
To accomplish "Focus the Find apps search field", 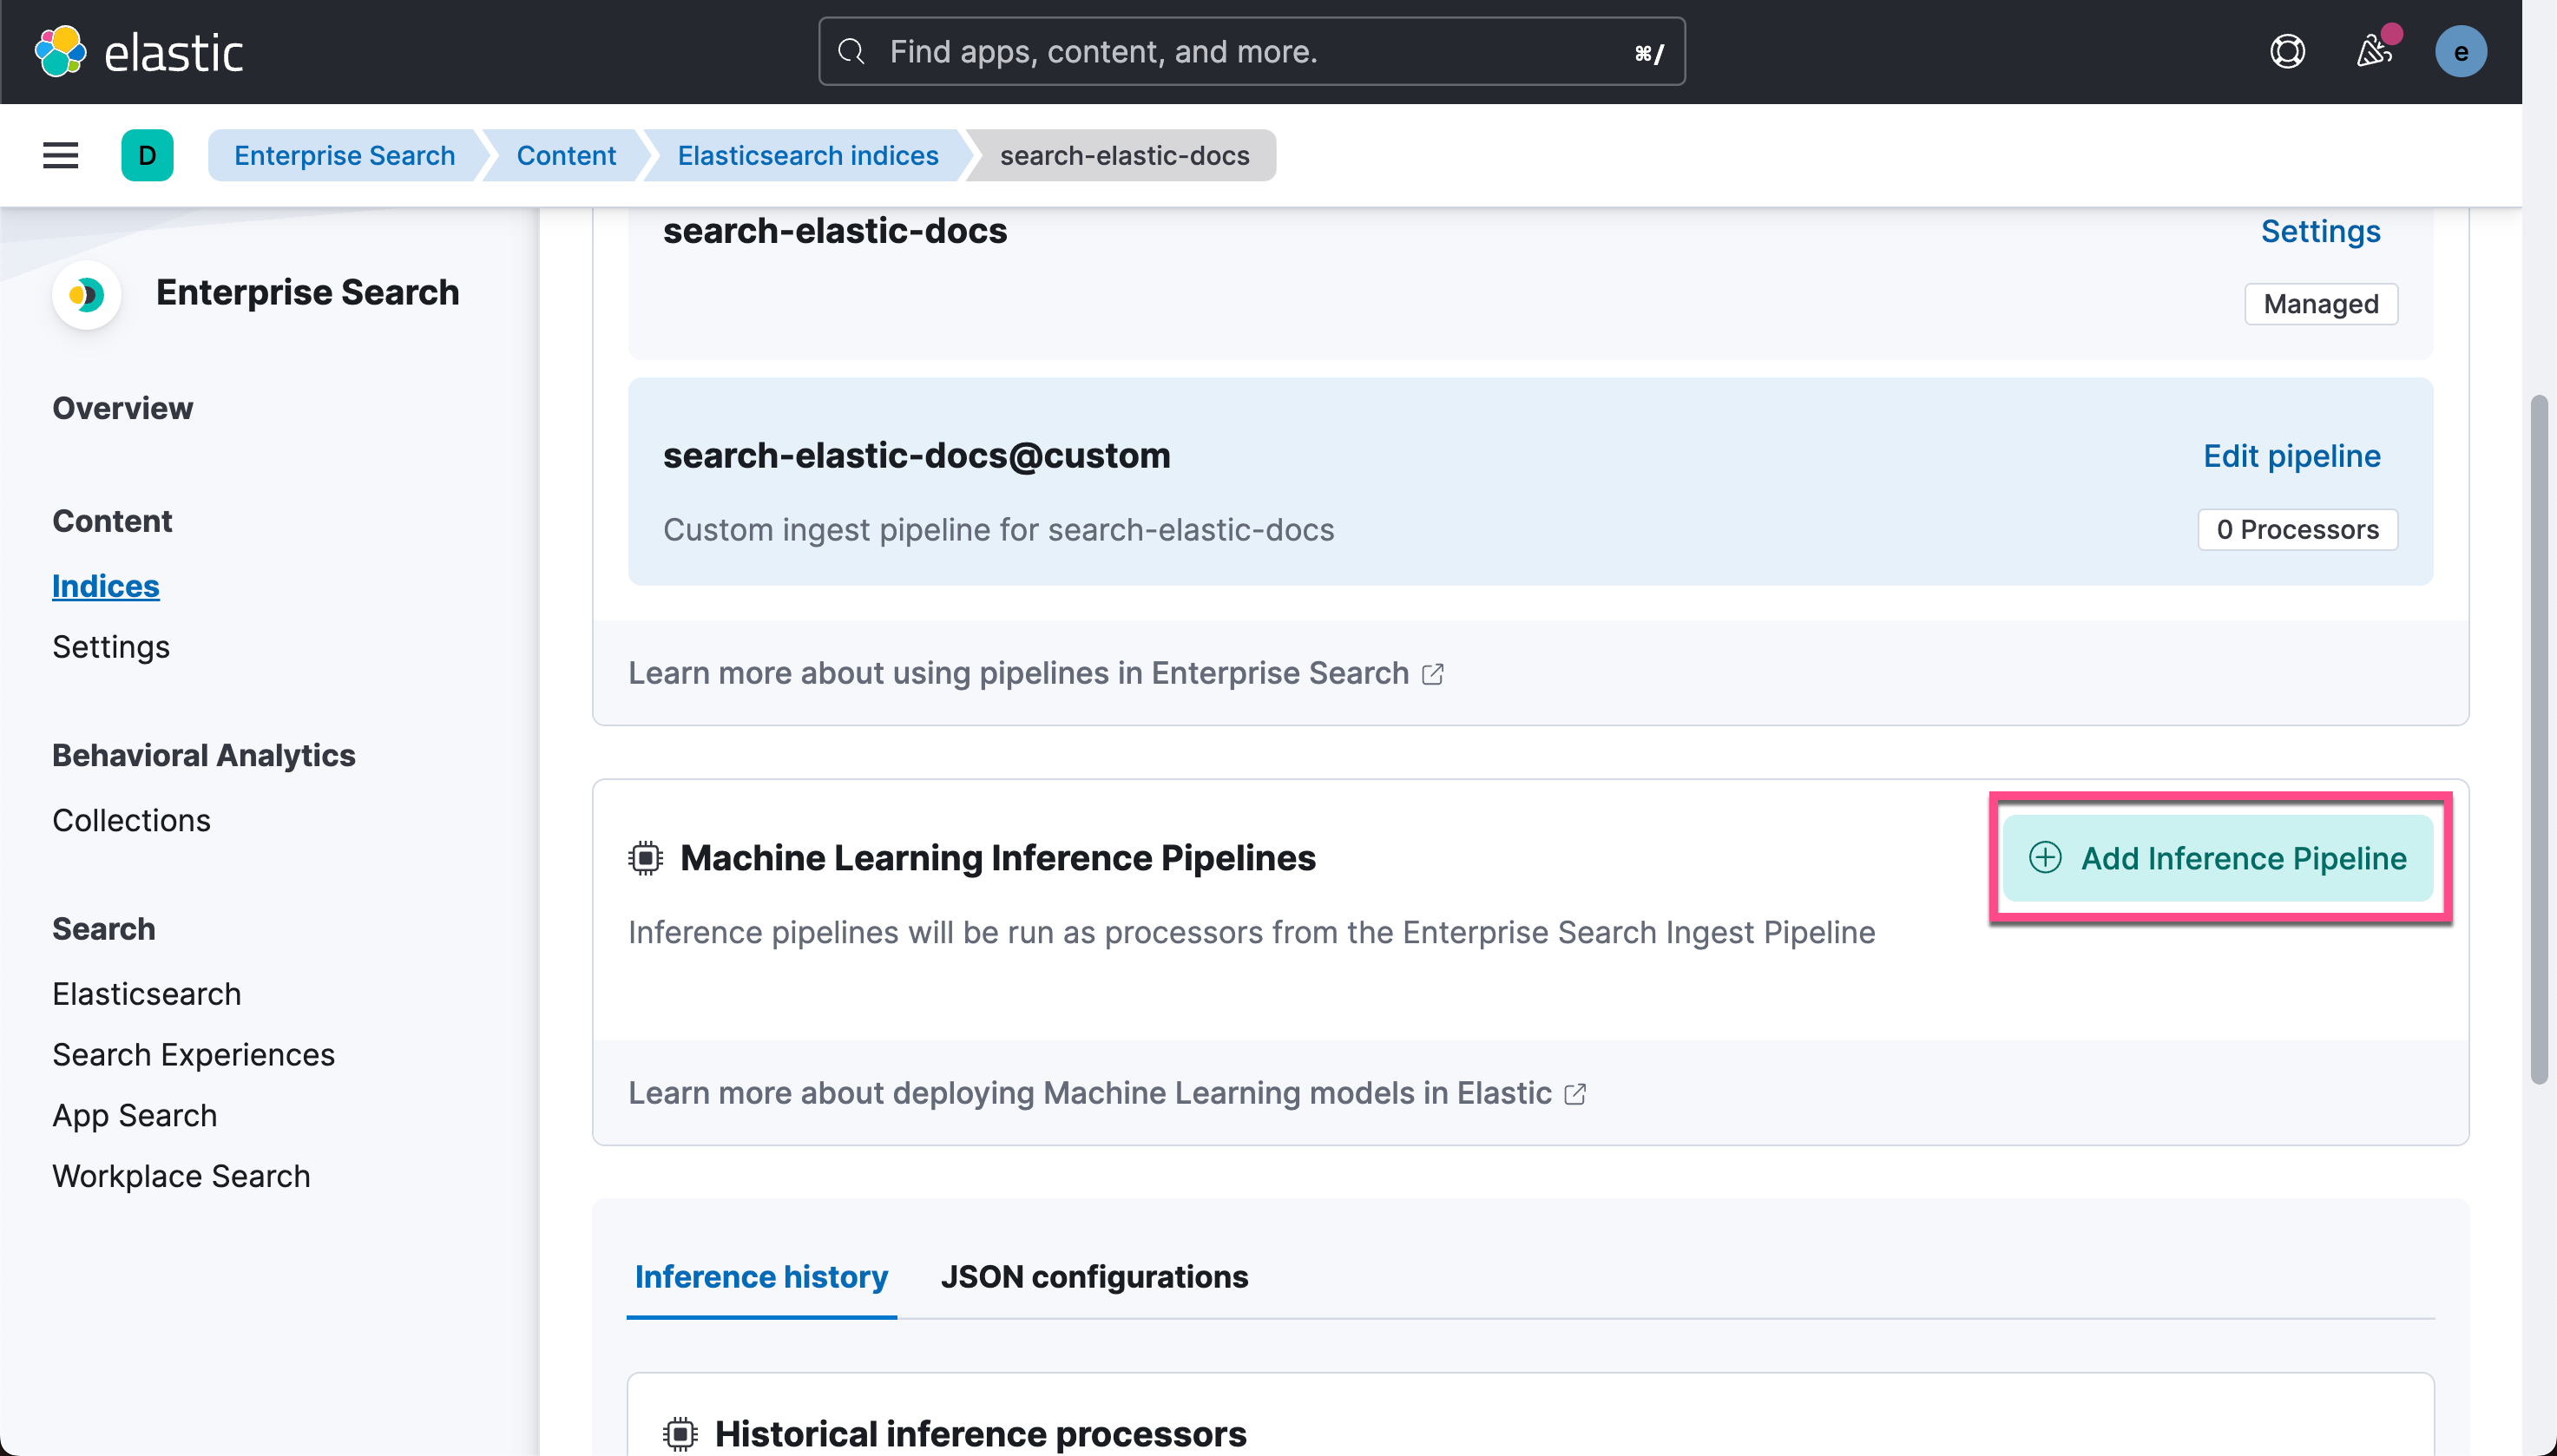I will coord(1251,51).
